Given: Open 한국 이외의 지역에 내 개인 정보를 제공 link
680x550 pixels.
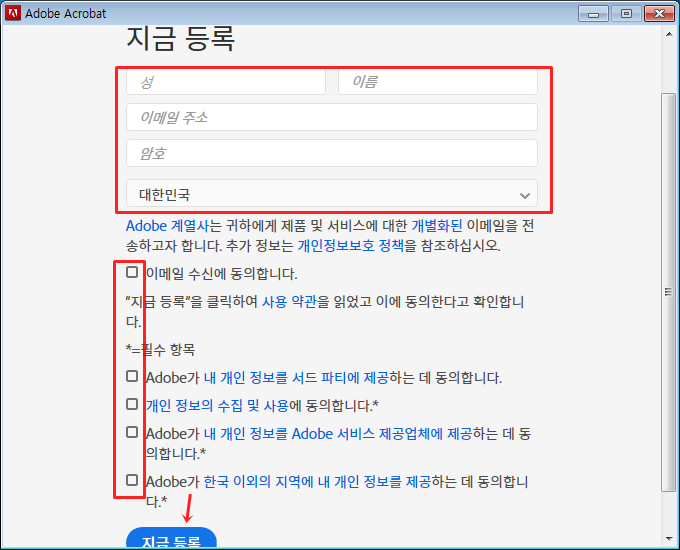Looking at the screenshot, I should click(x=317, y=481).
